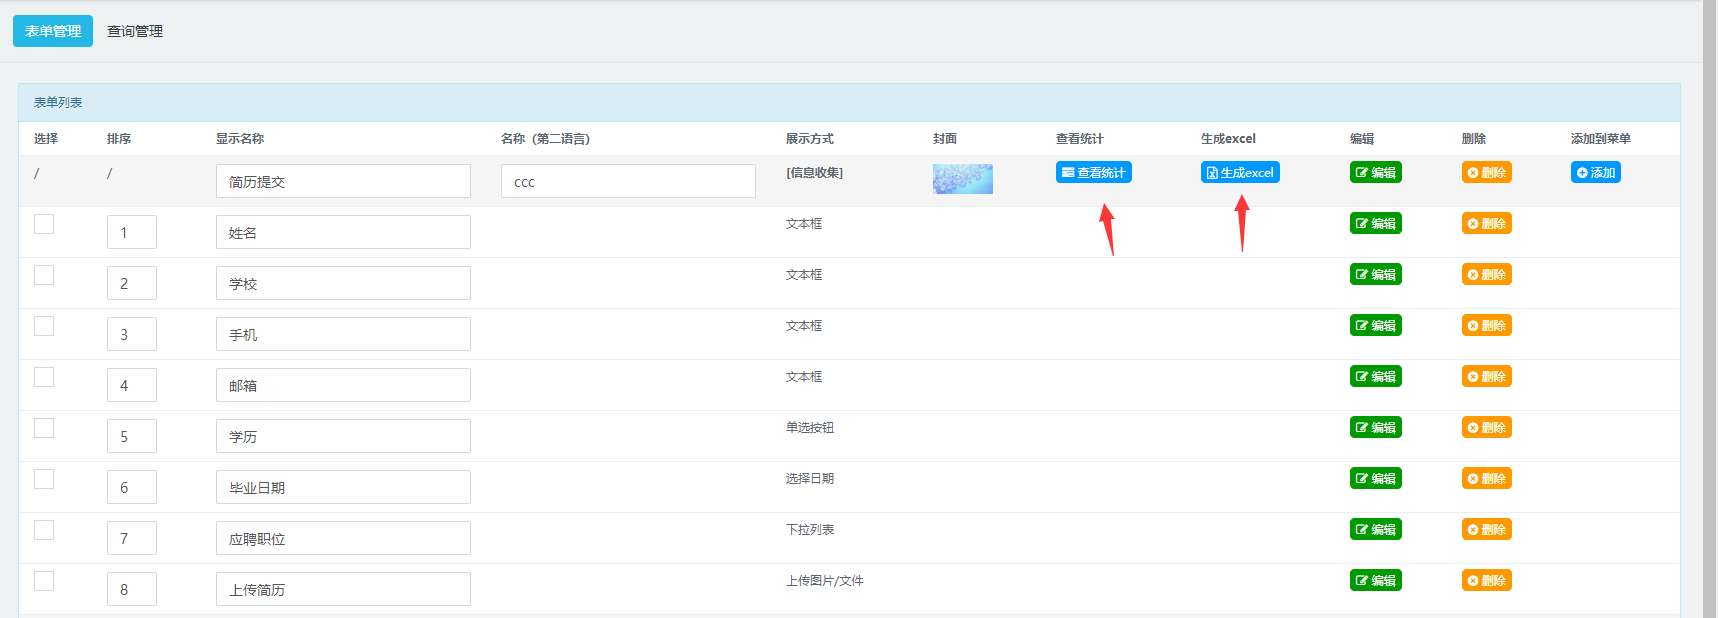Check the checkbox for 姓名 row

pos(44,224)
